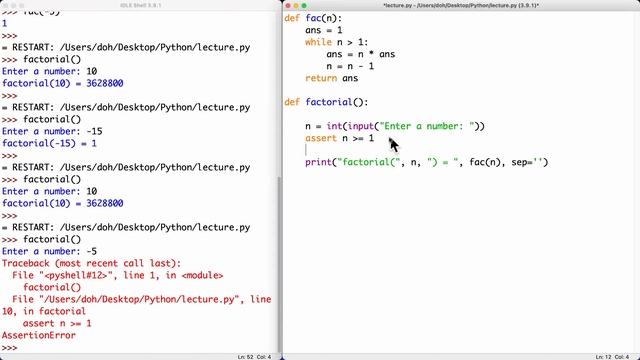Click the 'ans = n * ans' line

tap(360, 54)
